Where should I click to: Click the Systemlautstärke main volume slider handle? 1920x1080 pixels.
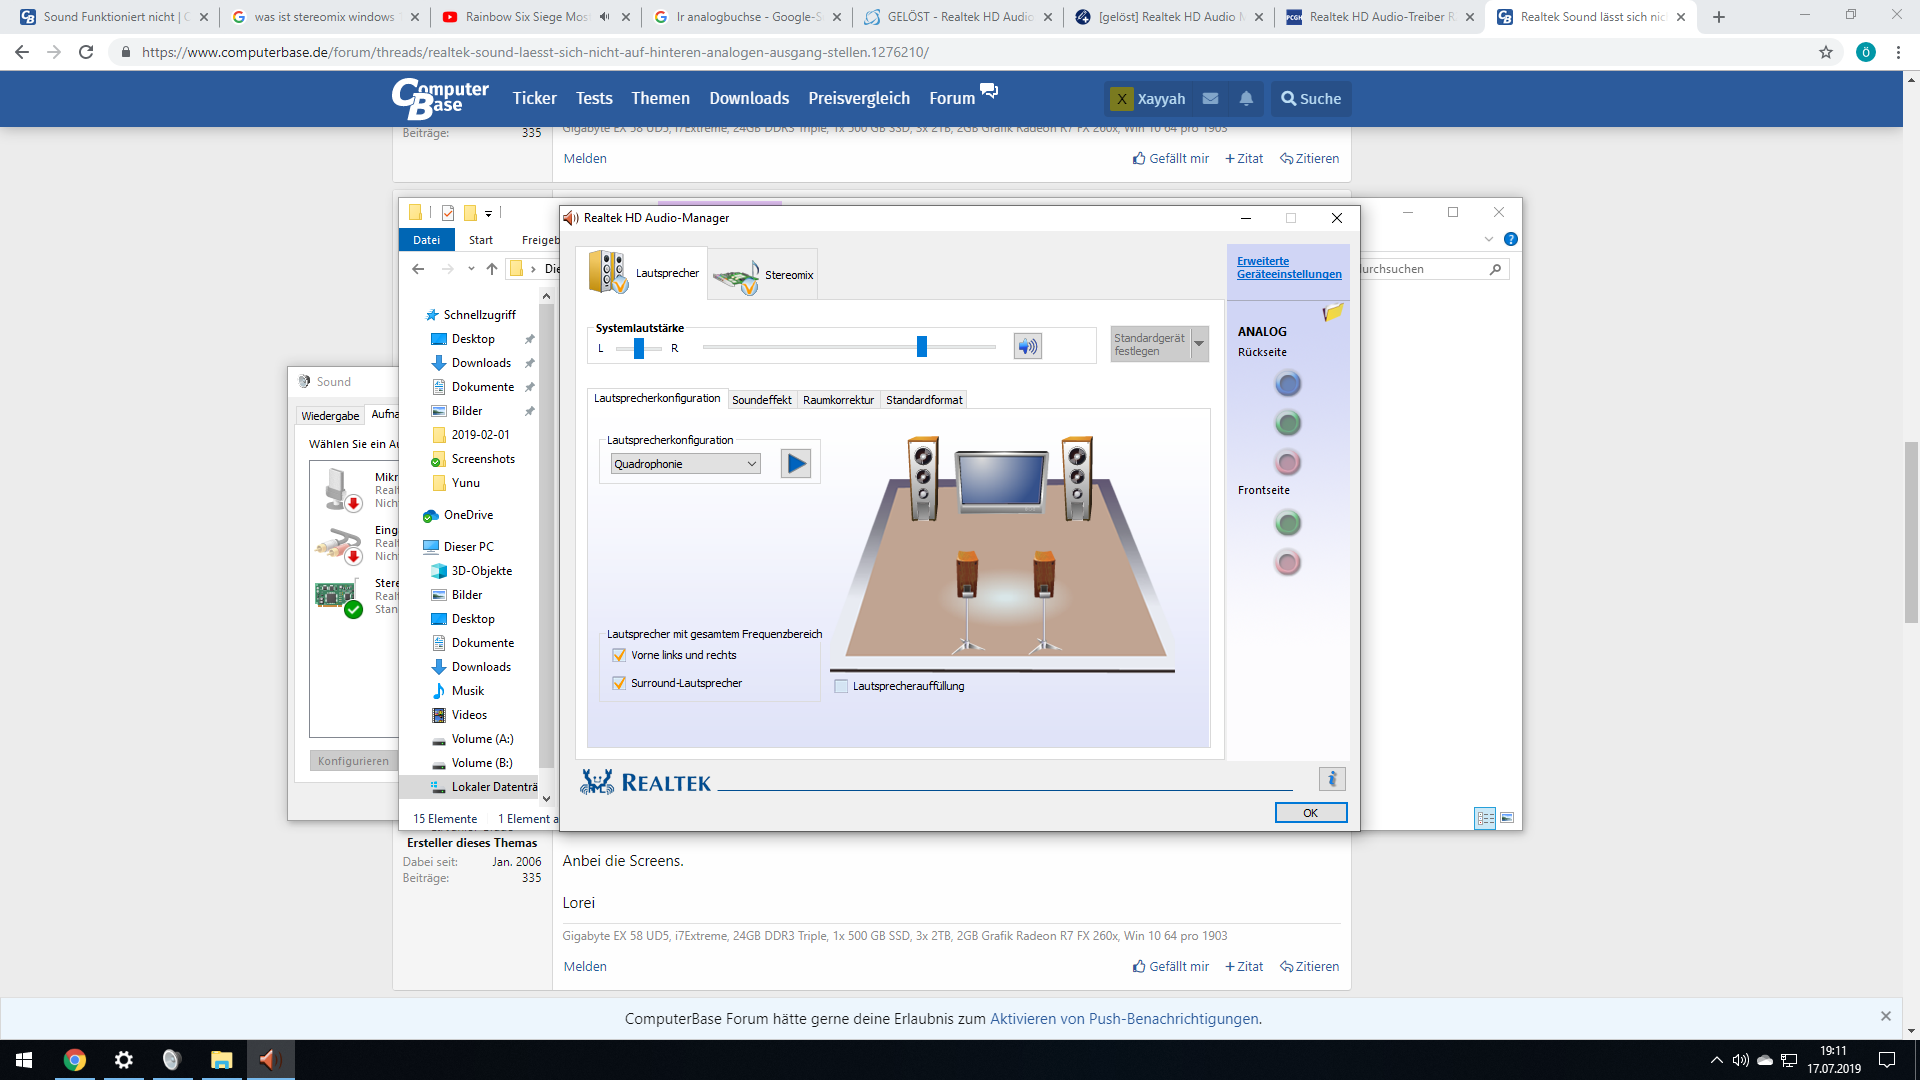(x=921, y=346)
